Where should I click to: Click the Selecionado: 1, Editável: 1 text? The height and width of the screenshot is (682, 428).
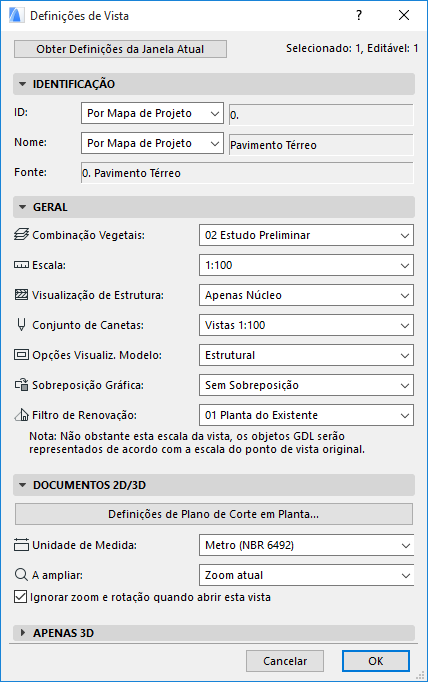[x=352, y=48]
